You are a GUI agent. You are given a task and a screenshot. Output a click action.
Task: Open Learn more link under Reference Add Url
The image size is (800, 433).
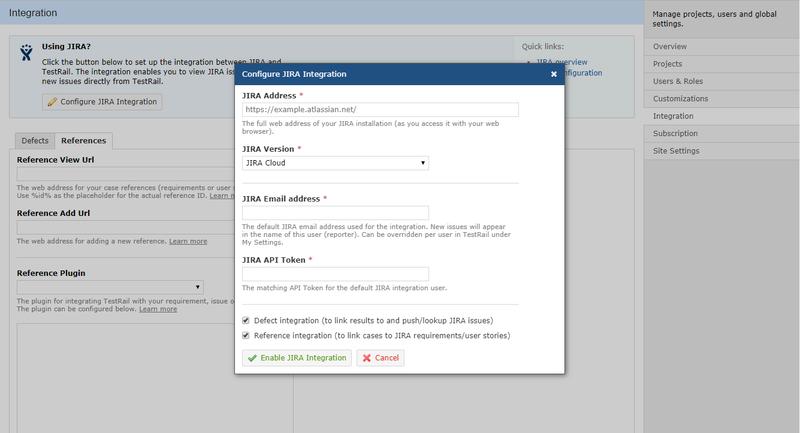tap(188, 241)
